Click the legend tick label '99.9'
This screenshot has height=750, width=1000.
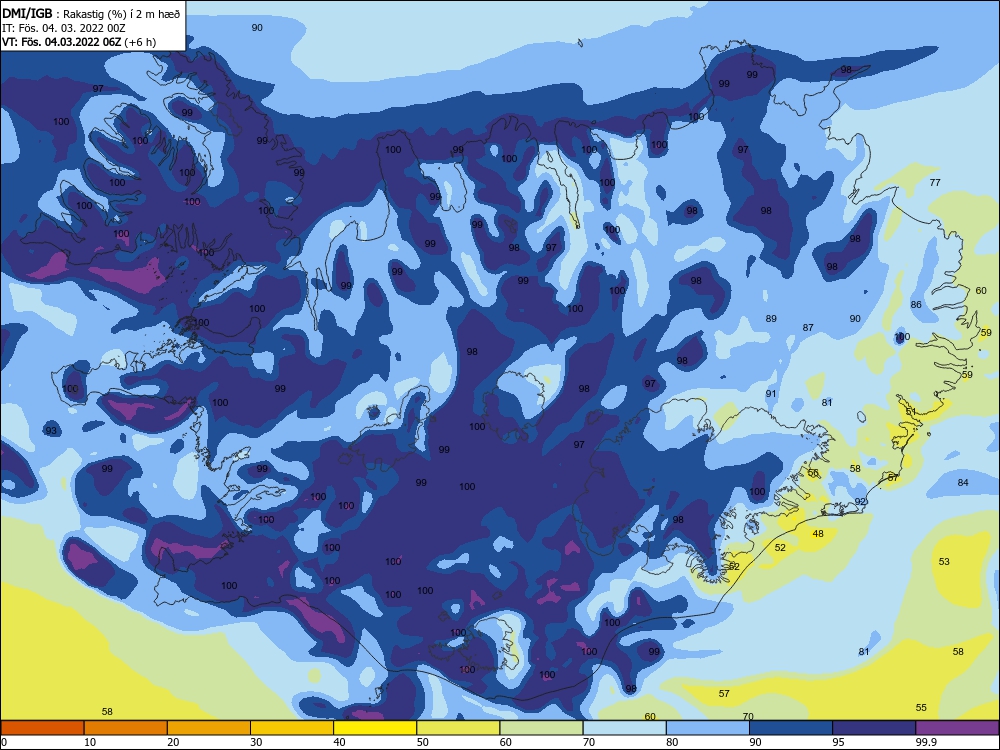point(926,742)
